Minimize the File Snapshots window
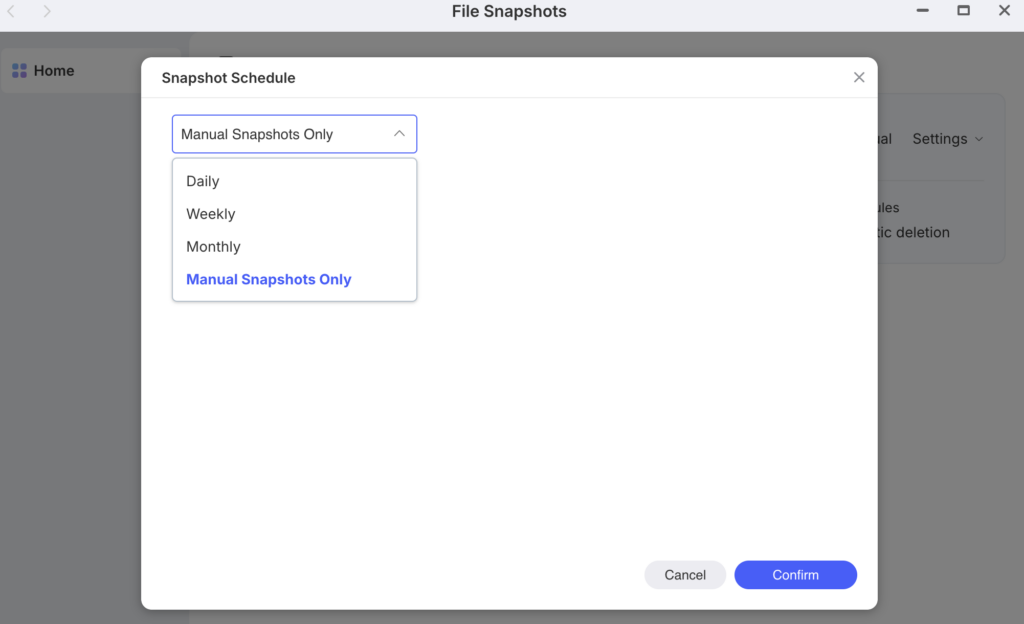Screen dimensions: 1024x624 tap(923, 11)
